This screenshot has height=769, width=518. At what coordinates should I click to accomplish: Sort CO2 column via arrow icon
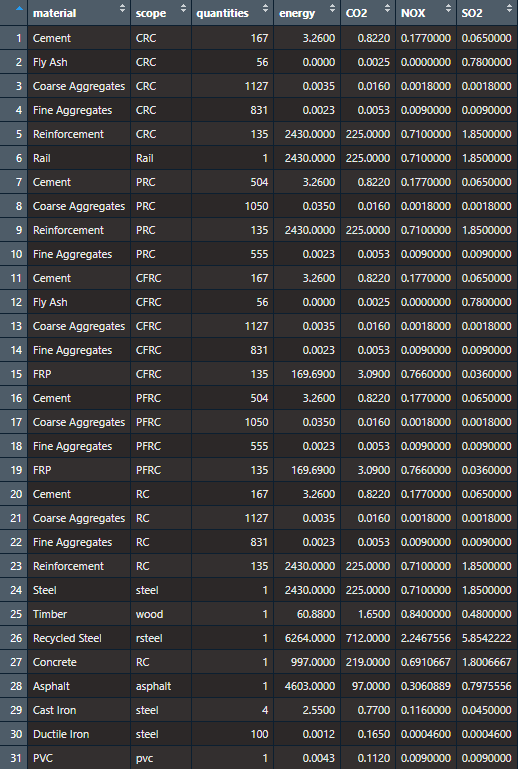(x=388, y=8)
